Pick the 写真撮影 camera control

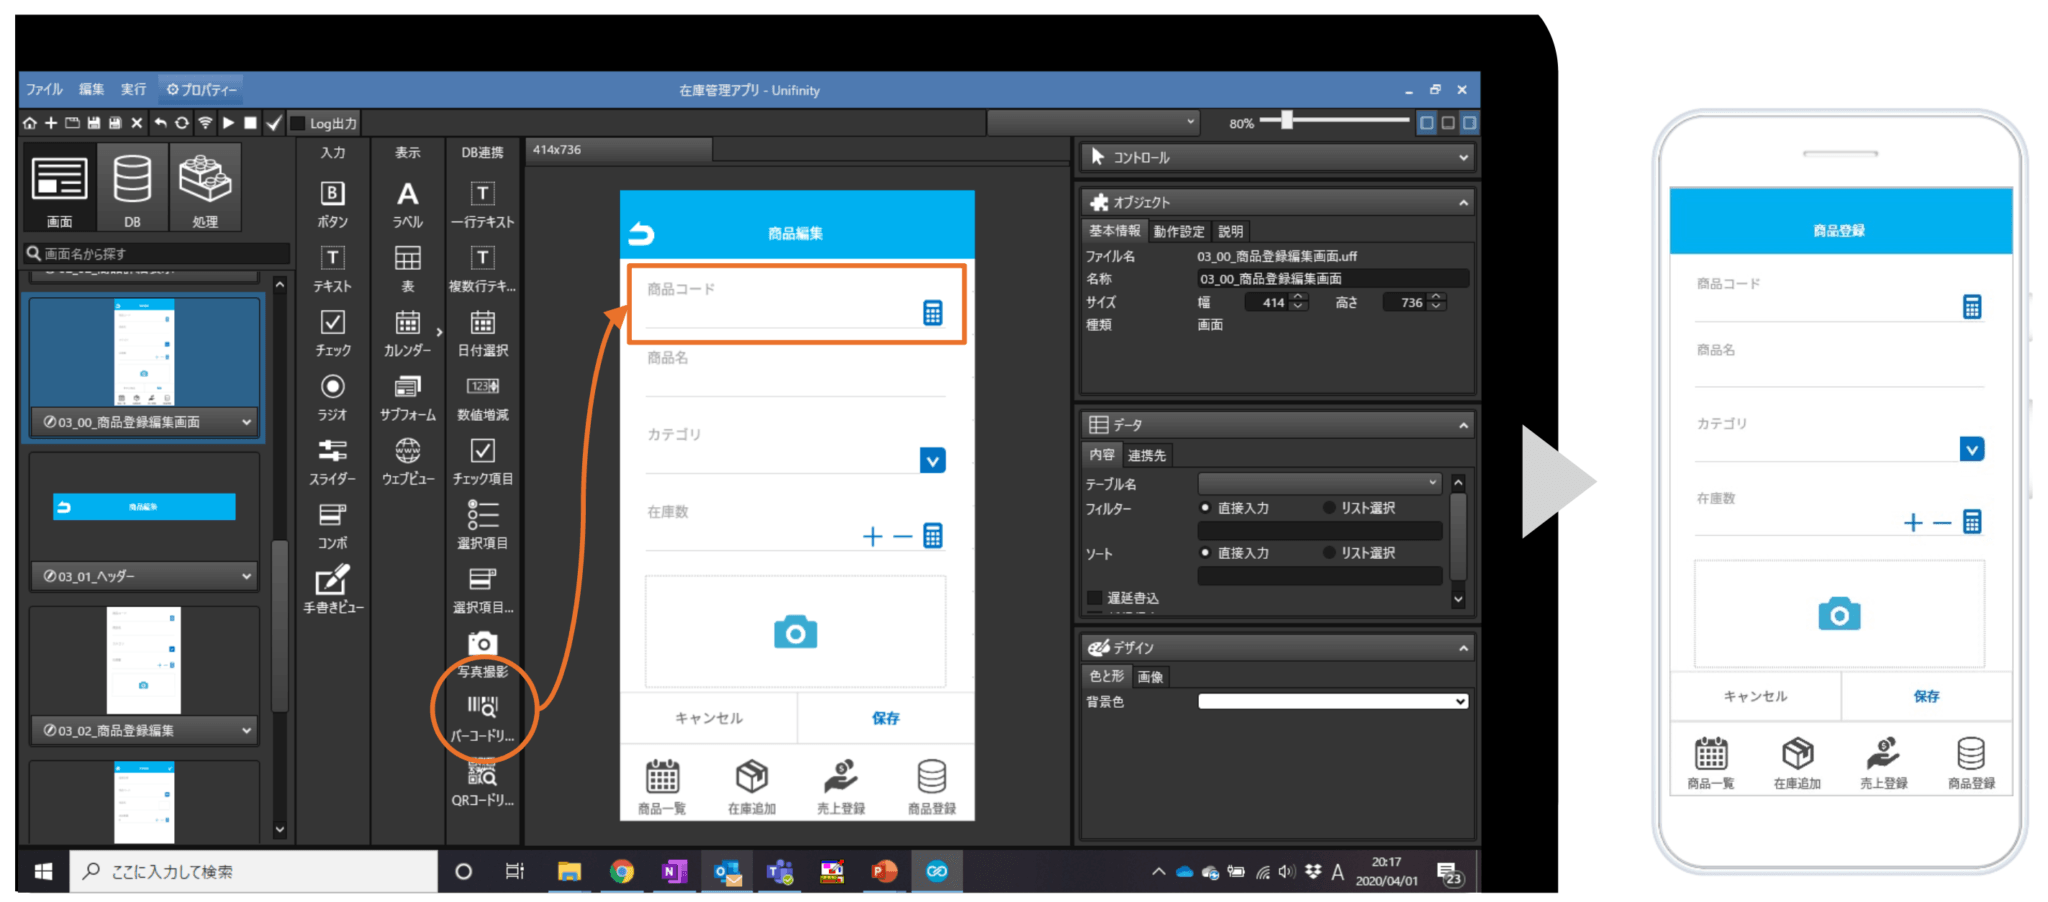[482, 654]
